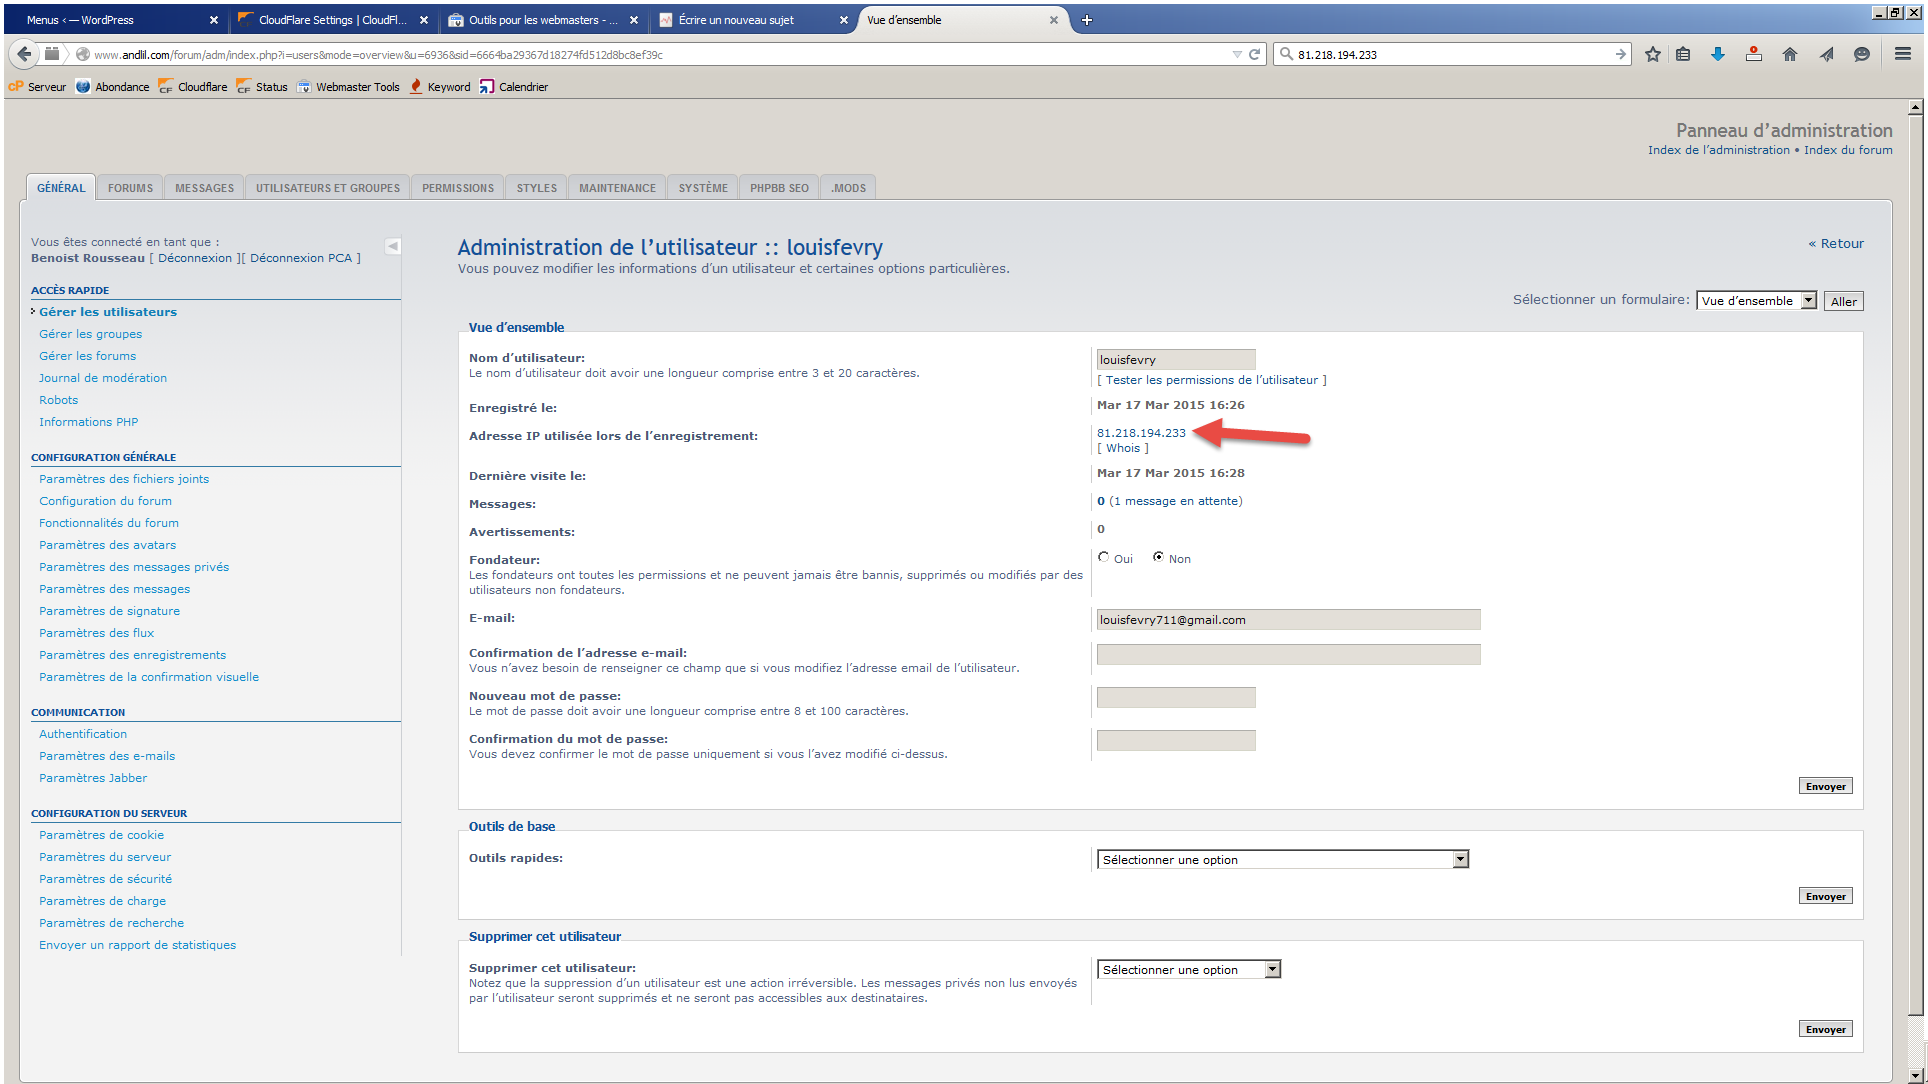Image resolution: width=1928 pixels, height=1084 pixels.
Task: Open a new browser tab
Action: 1087,20
